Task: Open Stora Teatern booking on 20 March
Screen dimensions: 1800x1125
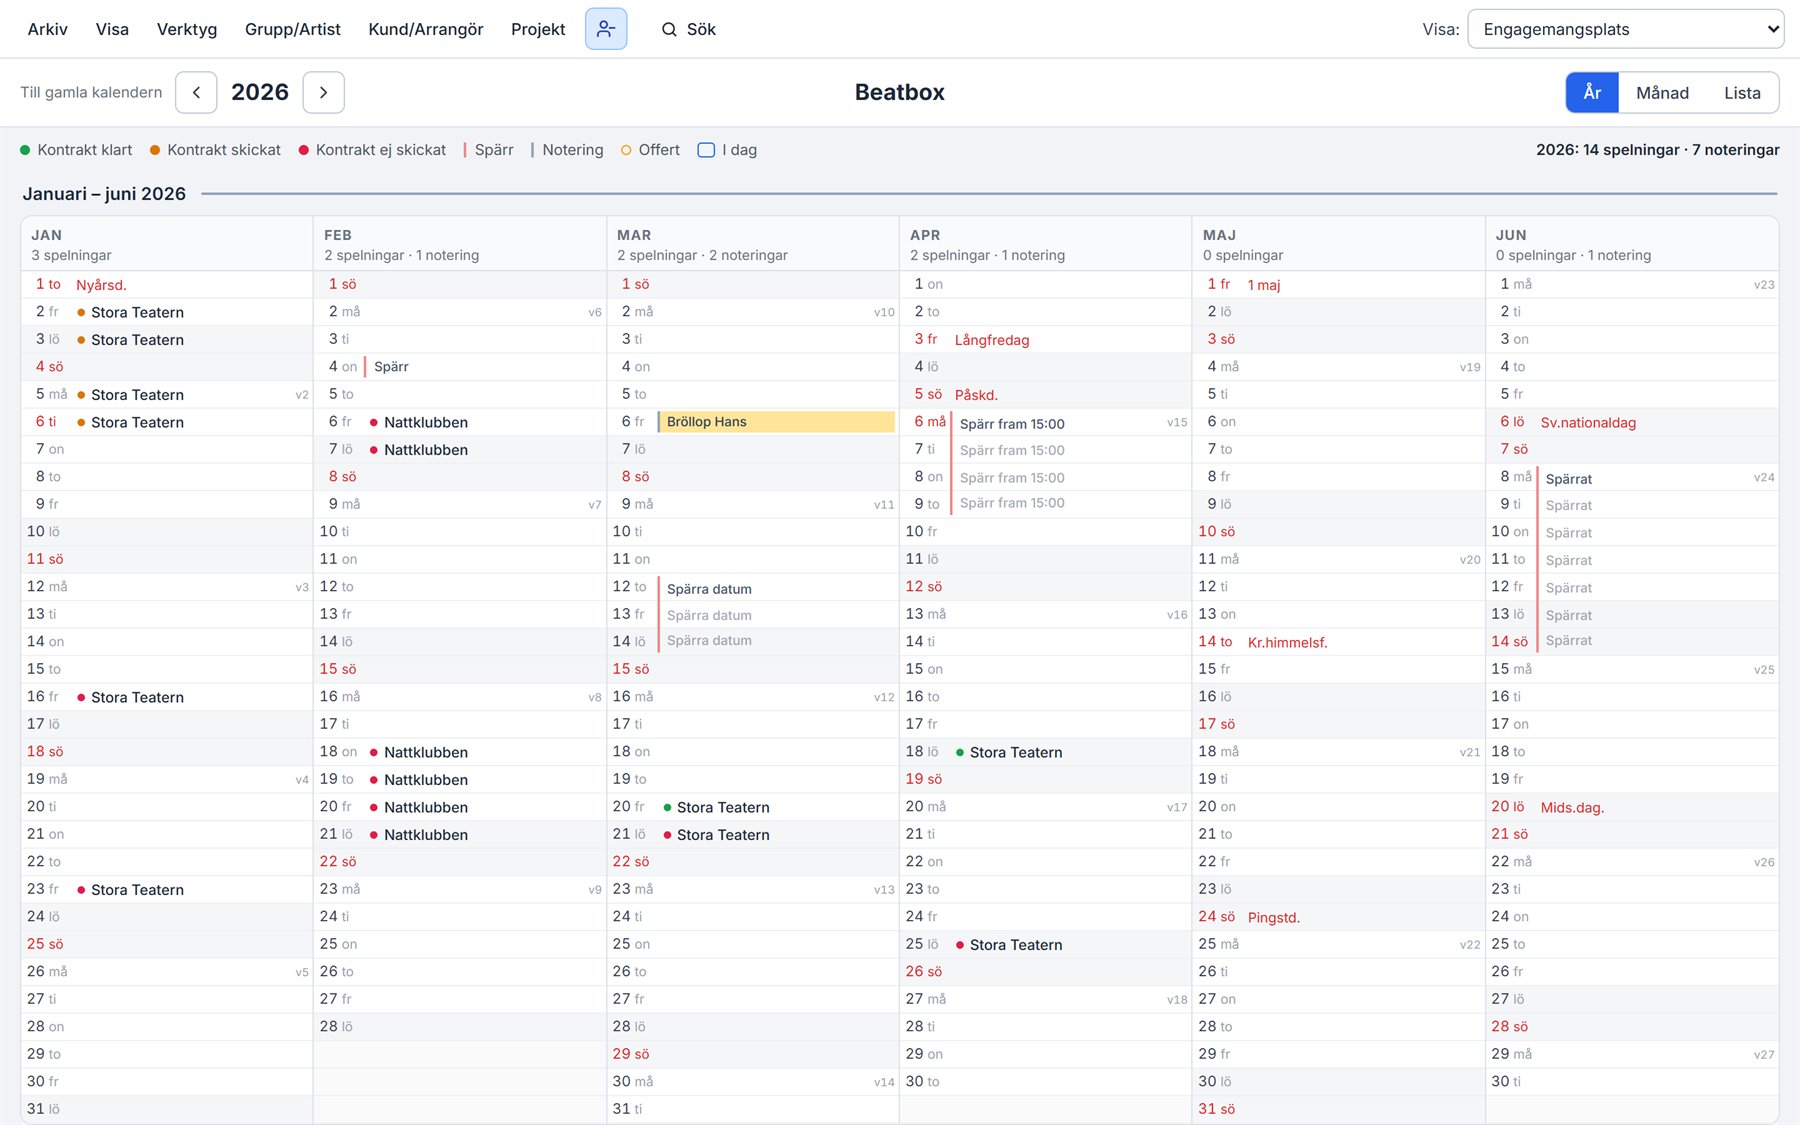Action: point(723,807)
